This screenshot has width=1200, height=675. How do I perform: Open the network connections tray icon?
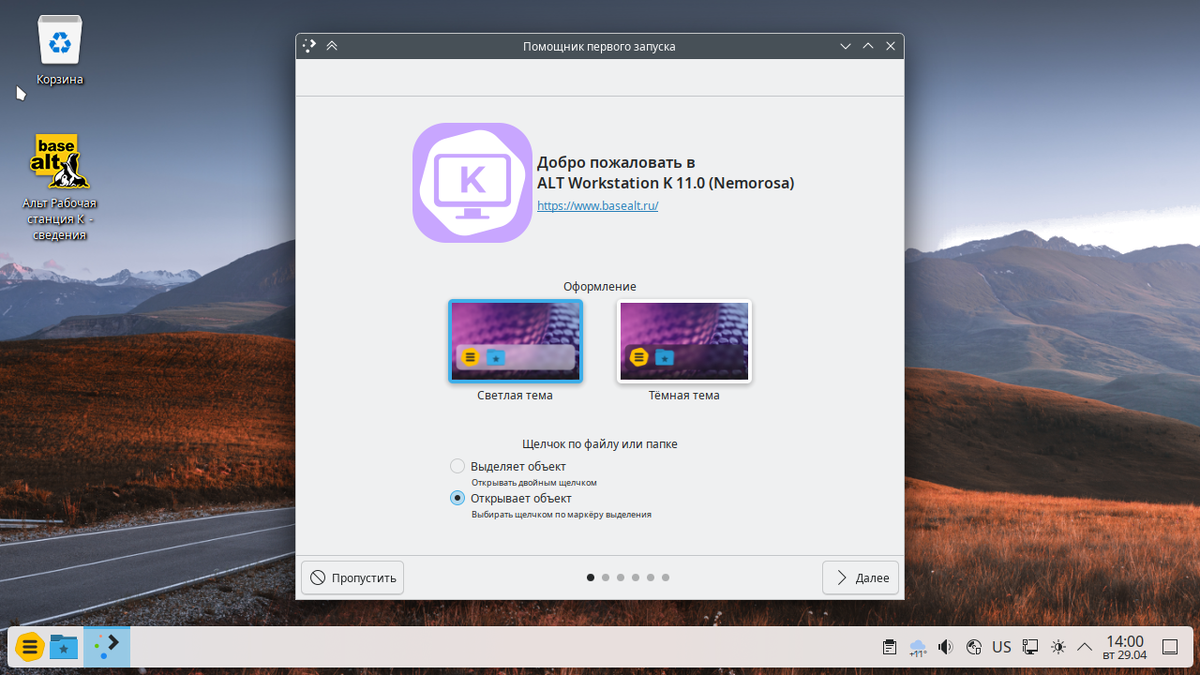click(1030, 647)
